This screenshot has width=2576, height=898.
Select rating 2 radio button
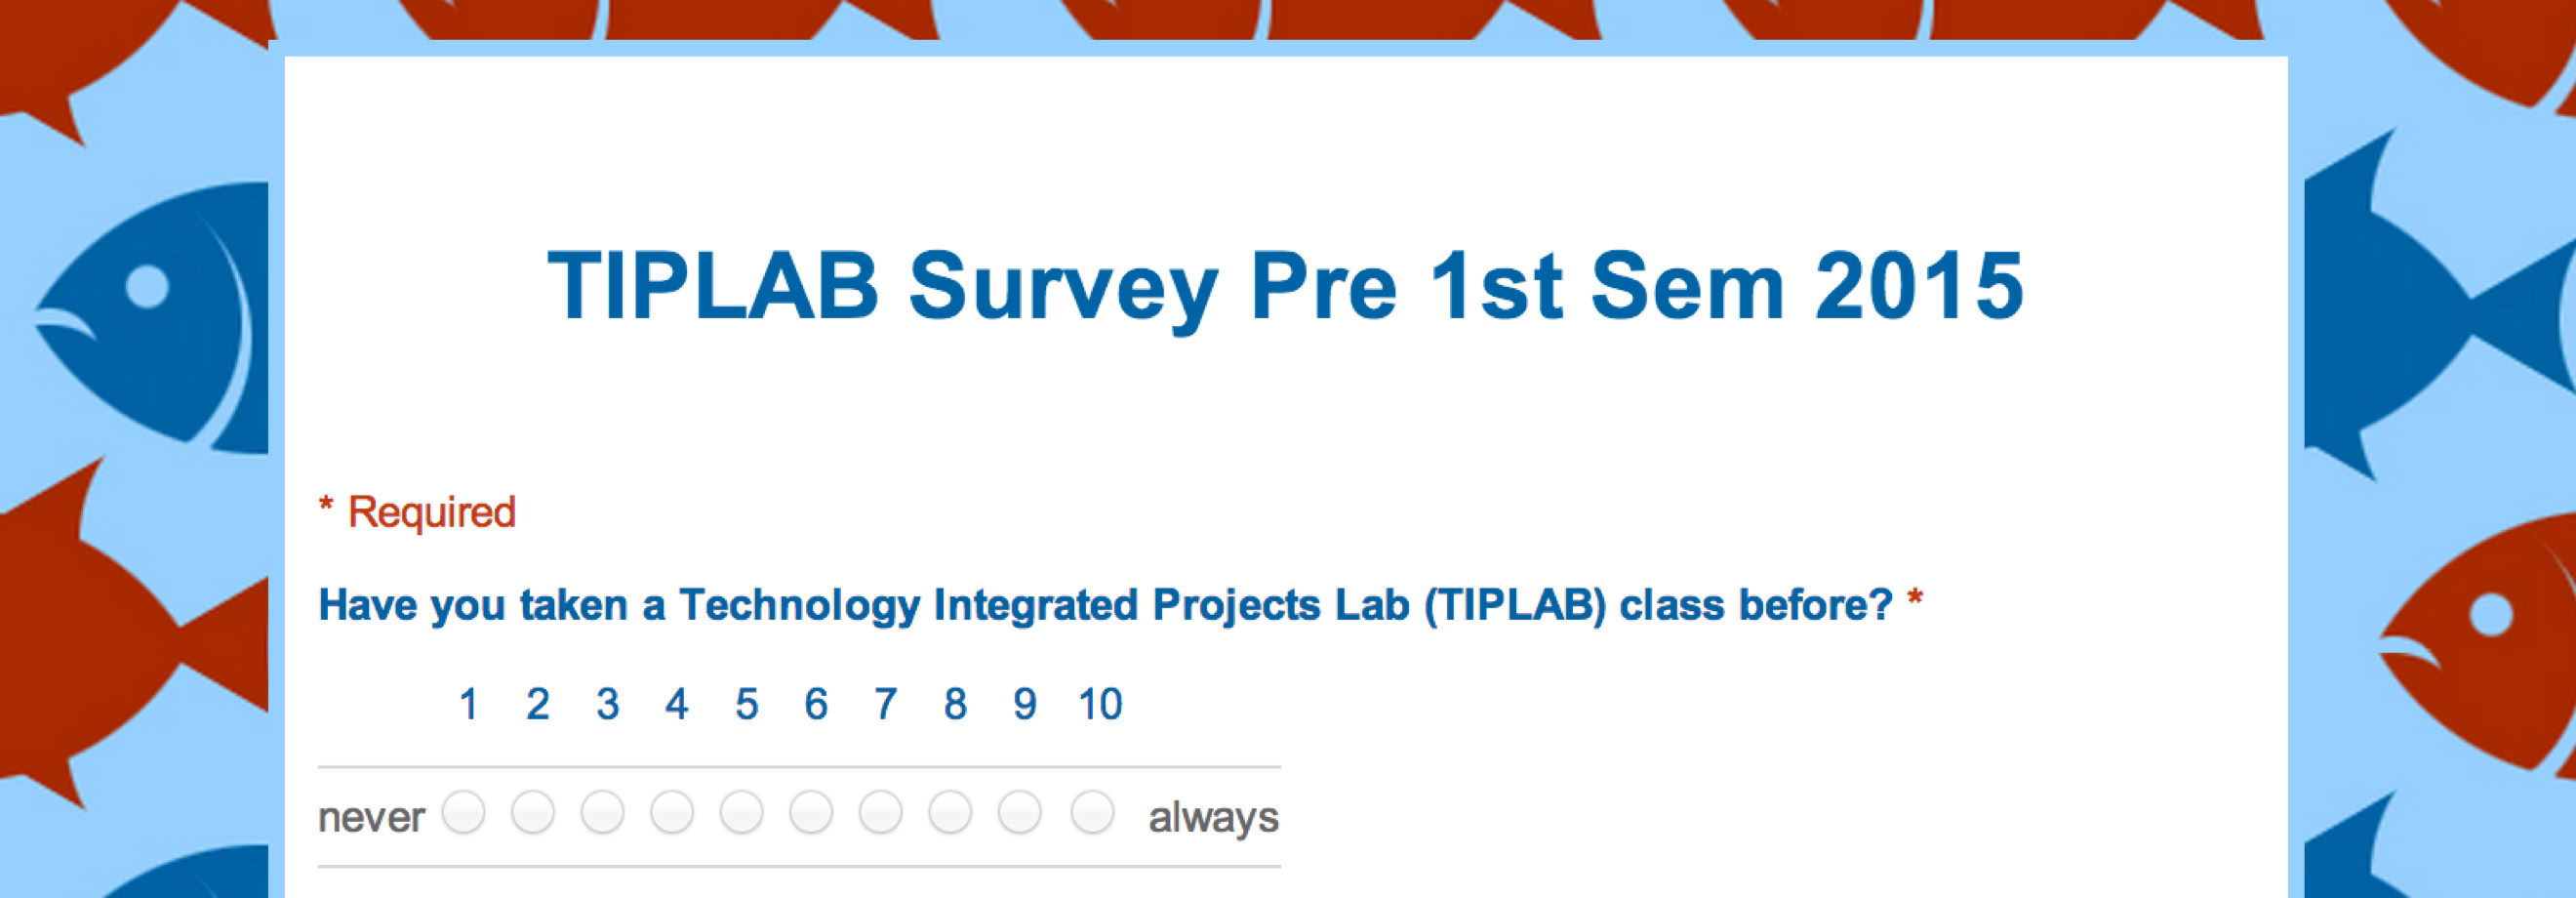533,812
